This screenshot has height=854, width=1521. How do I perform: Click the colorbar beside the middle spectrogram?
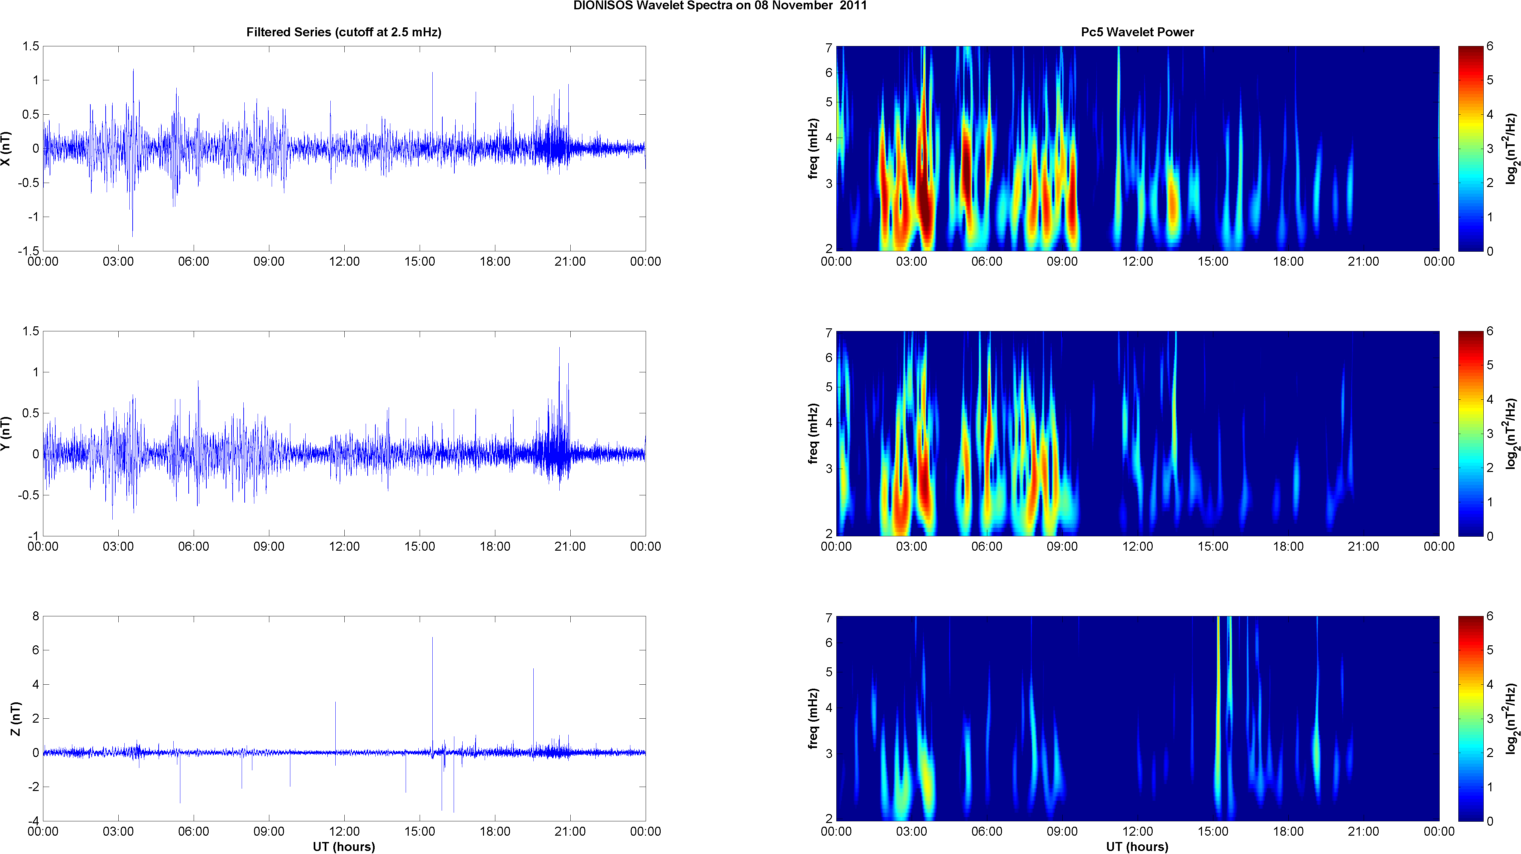(1471, 433)
